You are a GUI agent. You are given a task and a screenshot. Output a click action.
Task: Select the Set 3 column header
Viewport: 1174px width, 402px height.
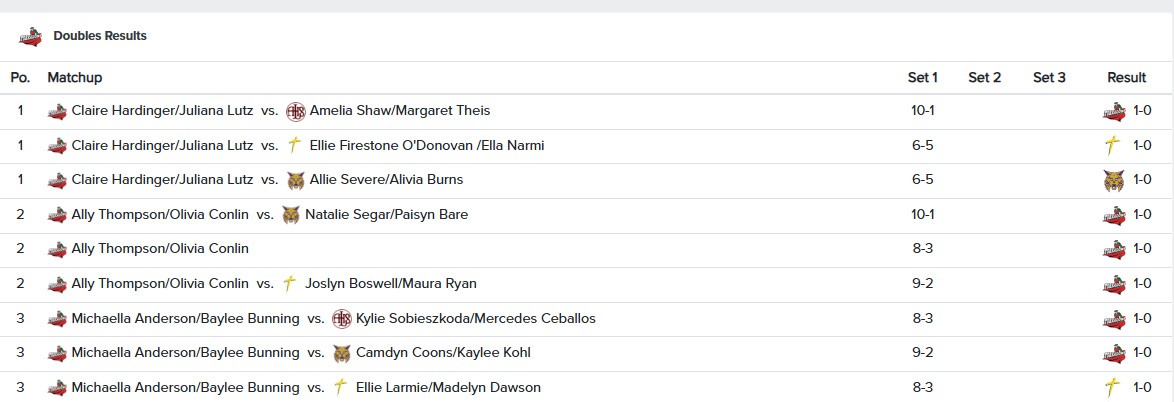pos(1049,78)
